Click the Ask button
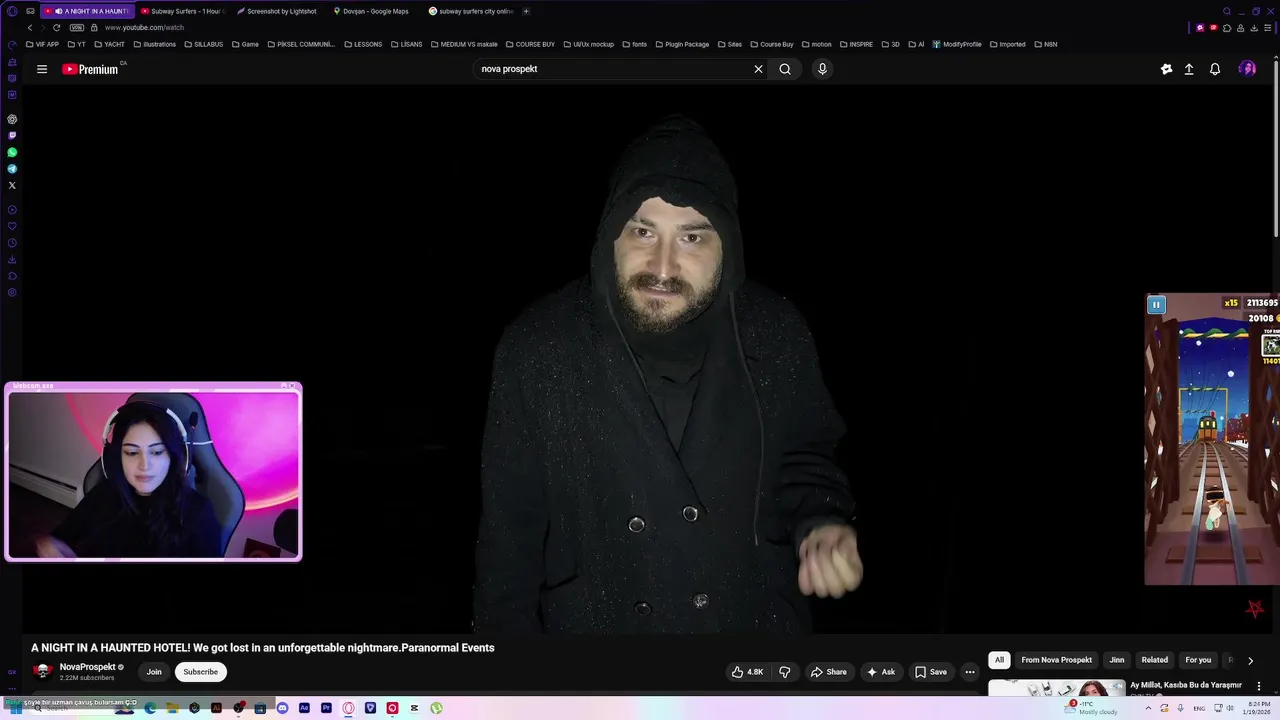Screen dimensions: 1280x720 pyautogui.click(x=881, y=672)
